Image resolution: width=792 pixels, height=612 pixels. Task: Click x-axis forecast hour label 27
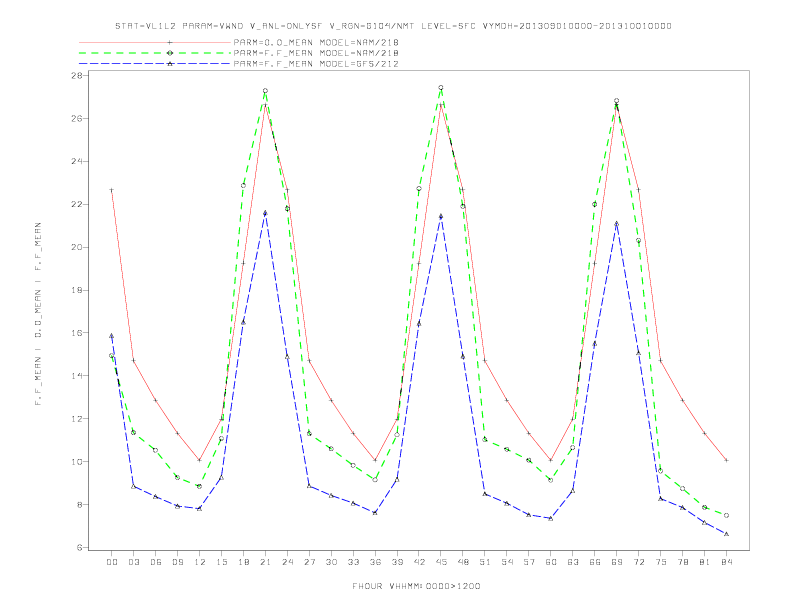click(309, 562)
